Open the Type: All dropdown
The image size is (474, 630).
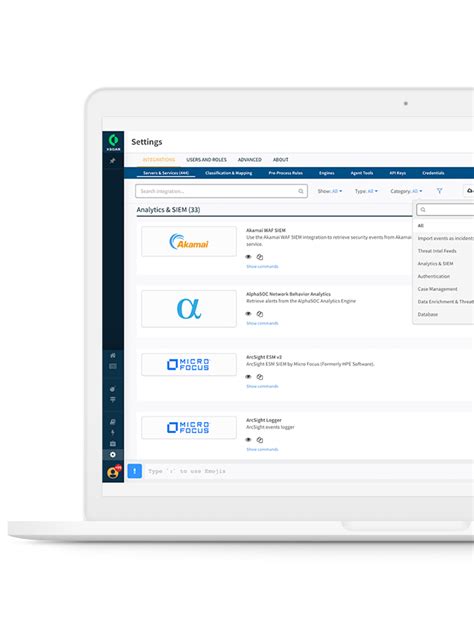point(366,191)
